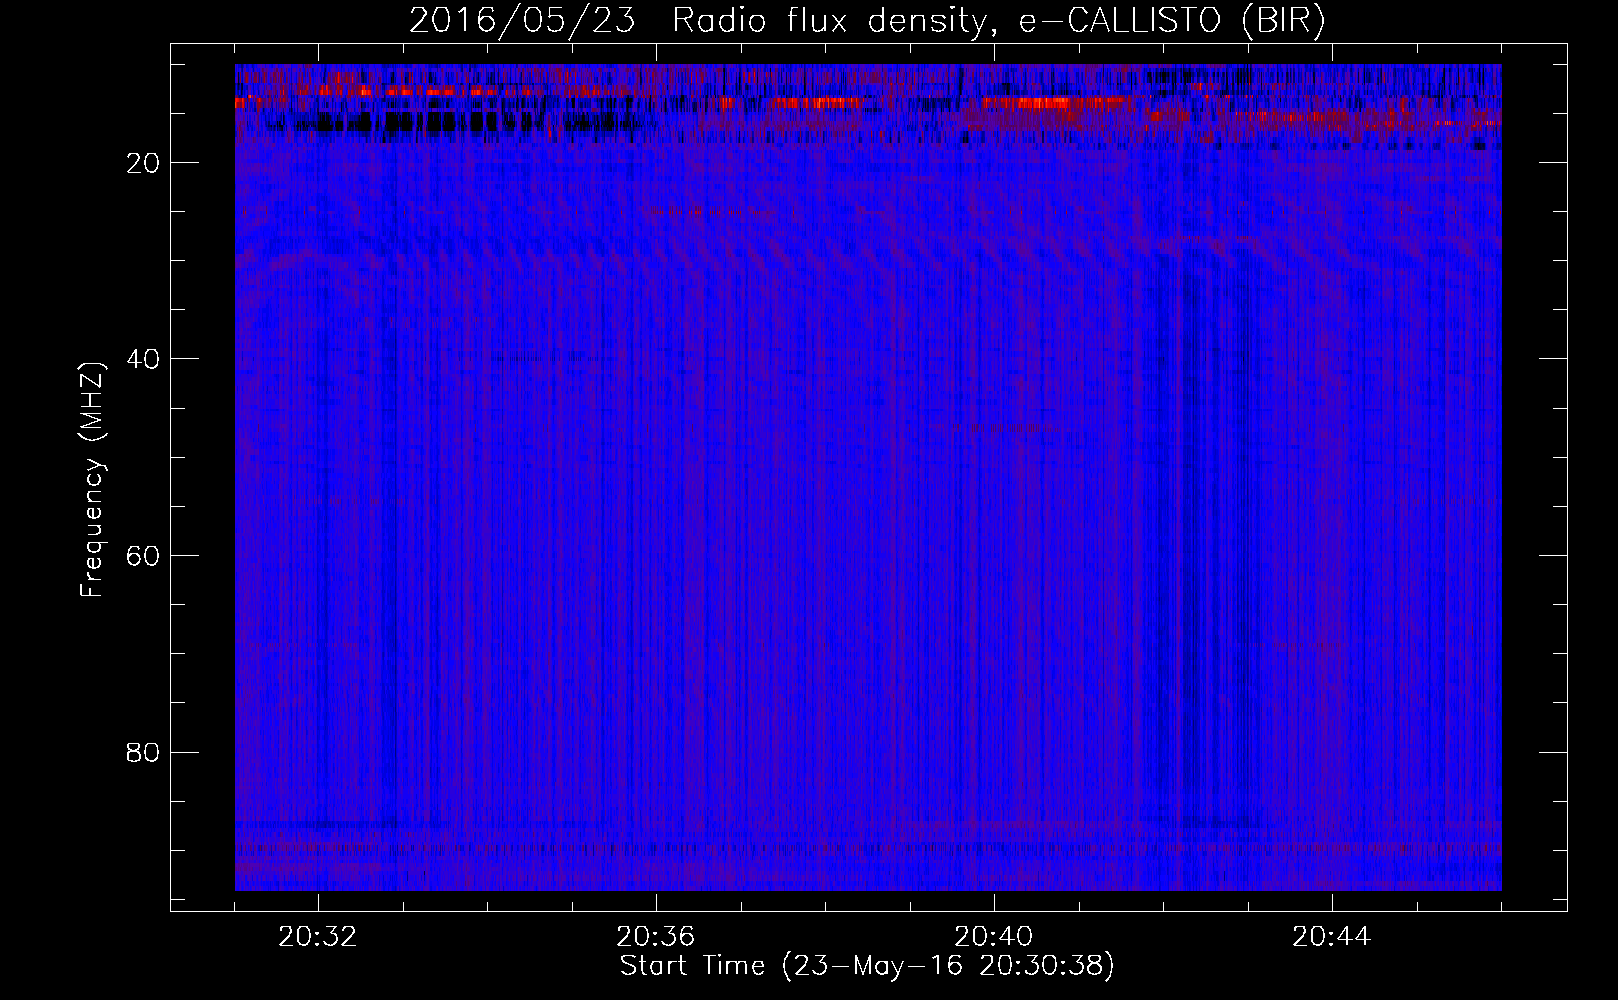The height and width of the screenshot is (1000, 1618).
Task: Click the 20:36 time tick label
Action: [656, 937]
